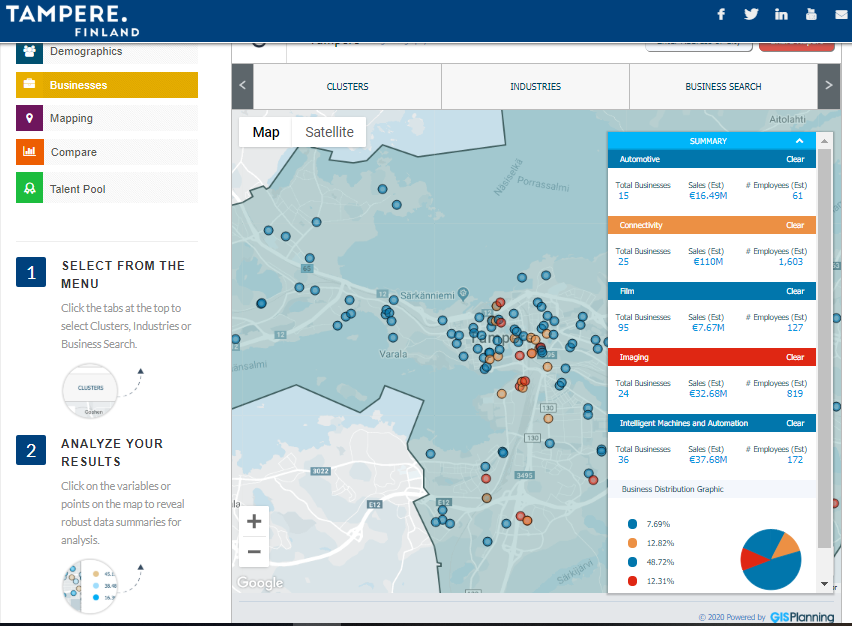Image resolution: width=852 pixels, height=626 pixels.
Task: Select Talent Pool in the sidebar
Action: [x=107, y=188]
